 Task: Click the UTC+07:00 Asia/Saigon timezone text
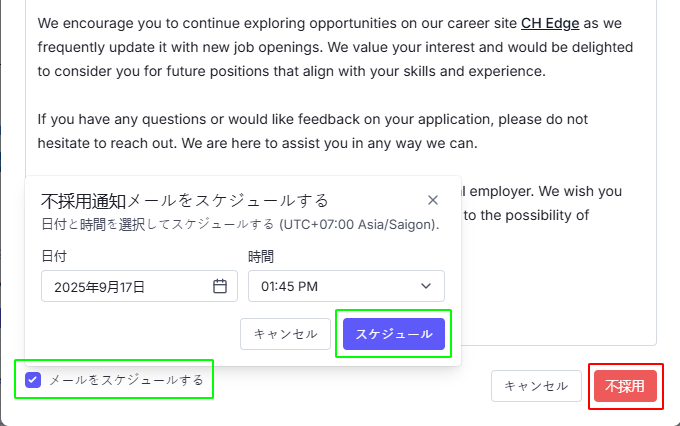[x=360, y=224]
